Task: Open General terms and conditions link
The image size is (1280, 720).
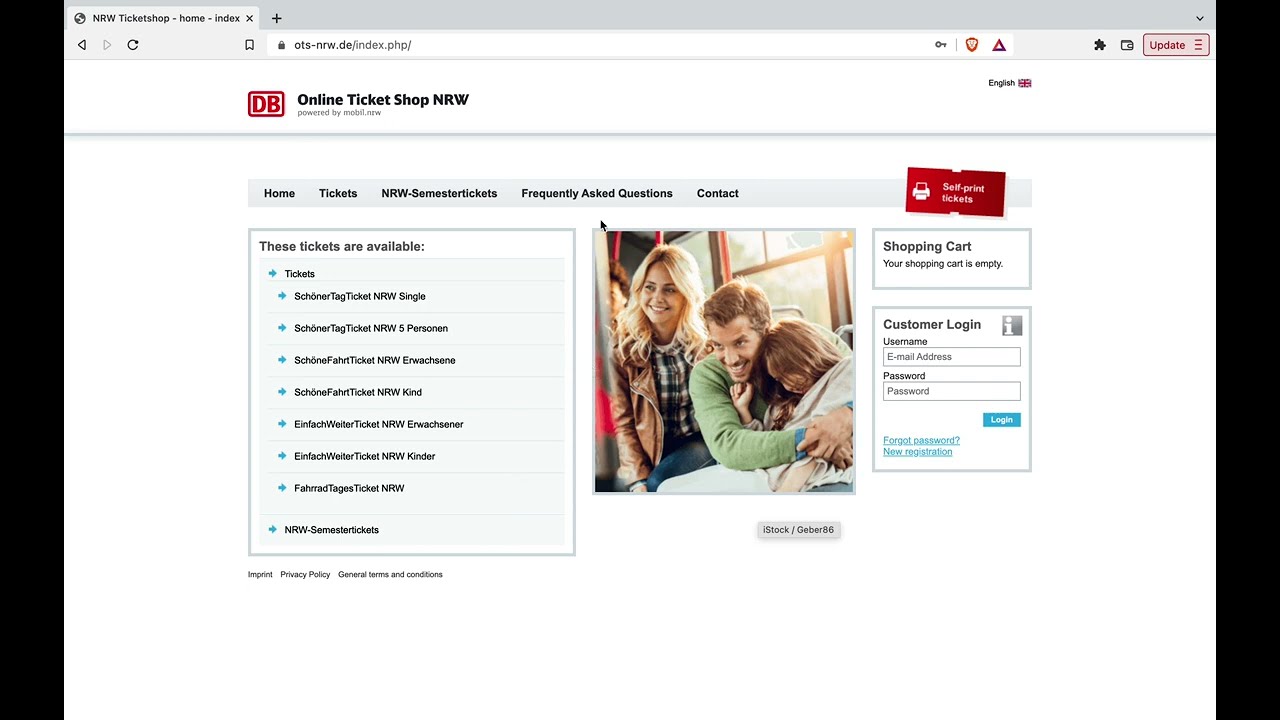Action: [x=390, y=575]
